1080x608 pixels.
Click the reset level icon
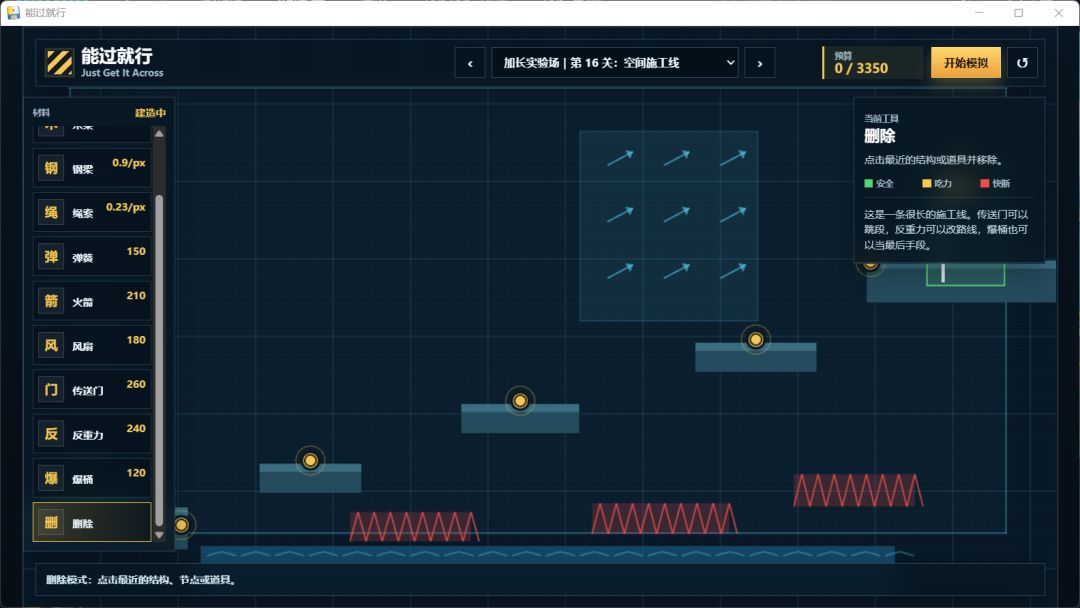tap(1022, 63)
